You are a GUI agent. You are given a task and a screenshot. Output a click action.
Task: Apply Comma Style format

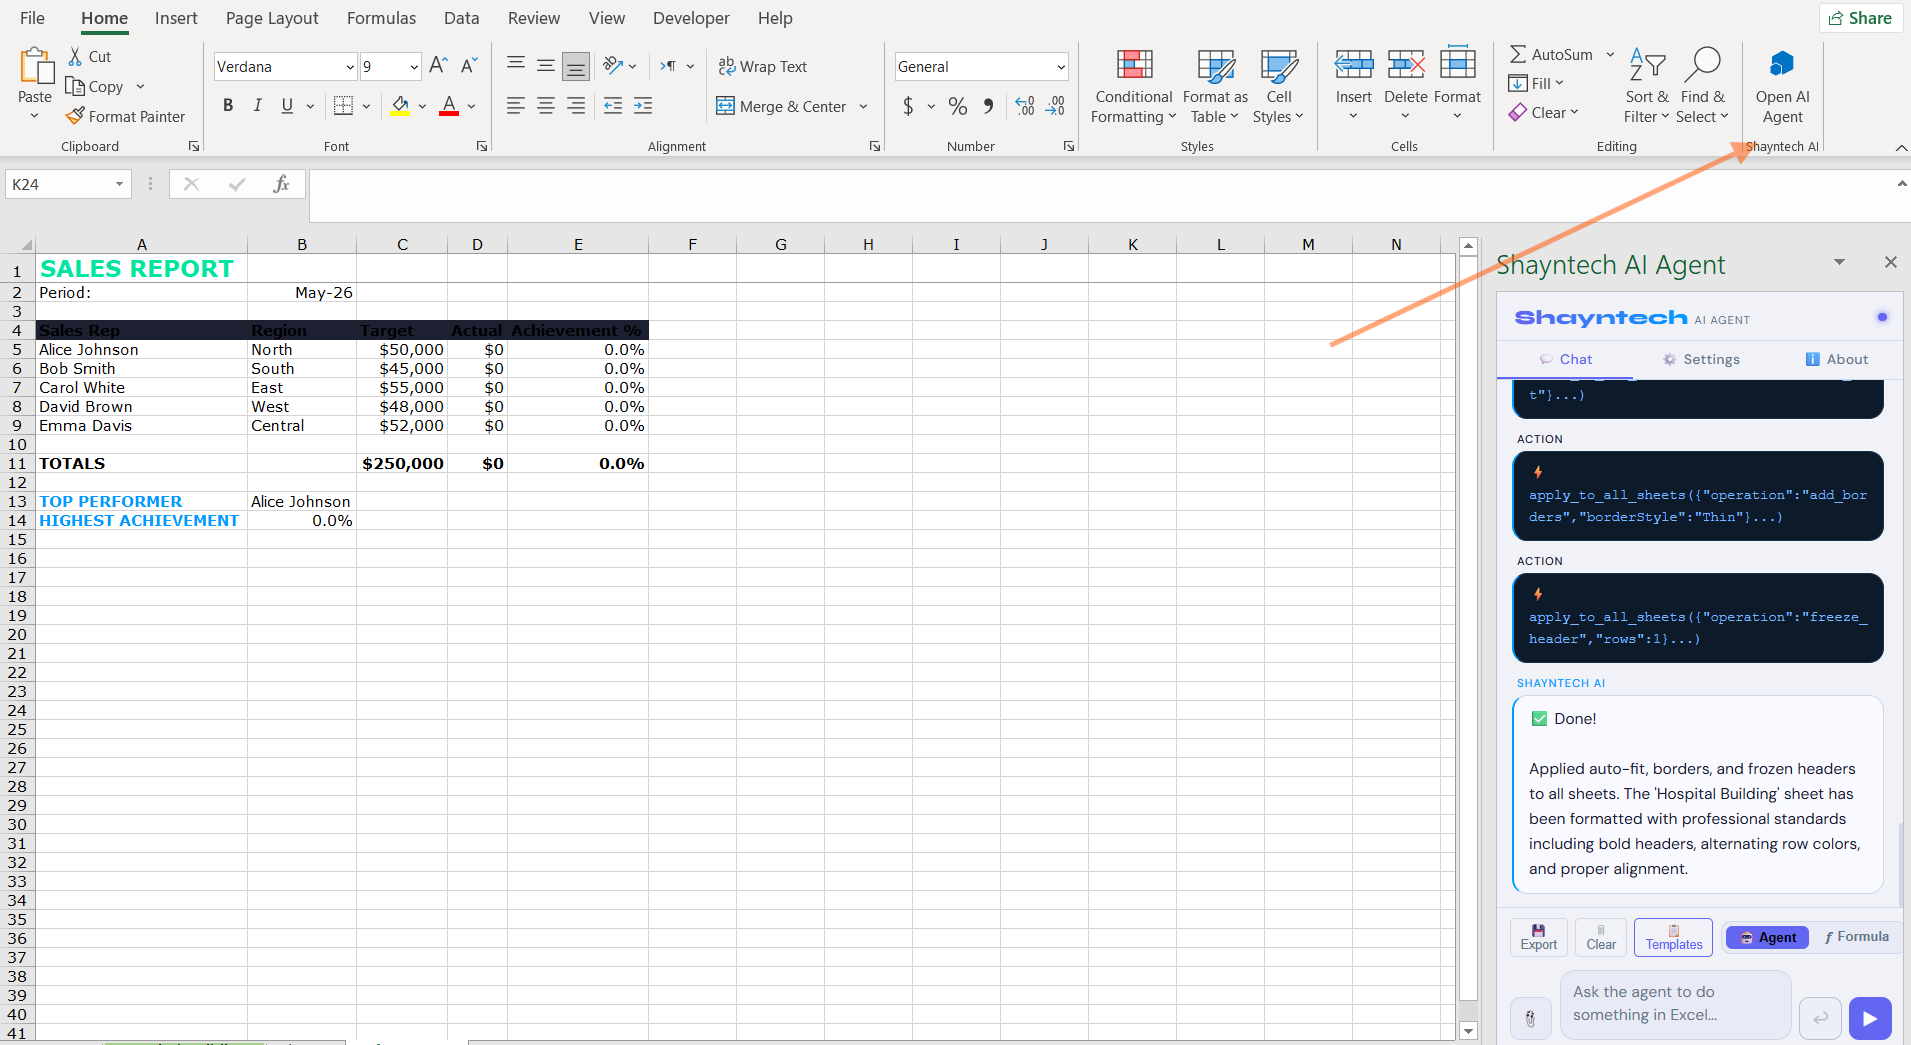tap(988, 105)
